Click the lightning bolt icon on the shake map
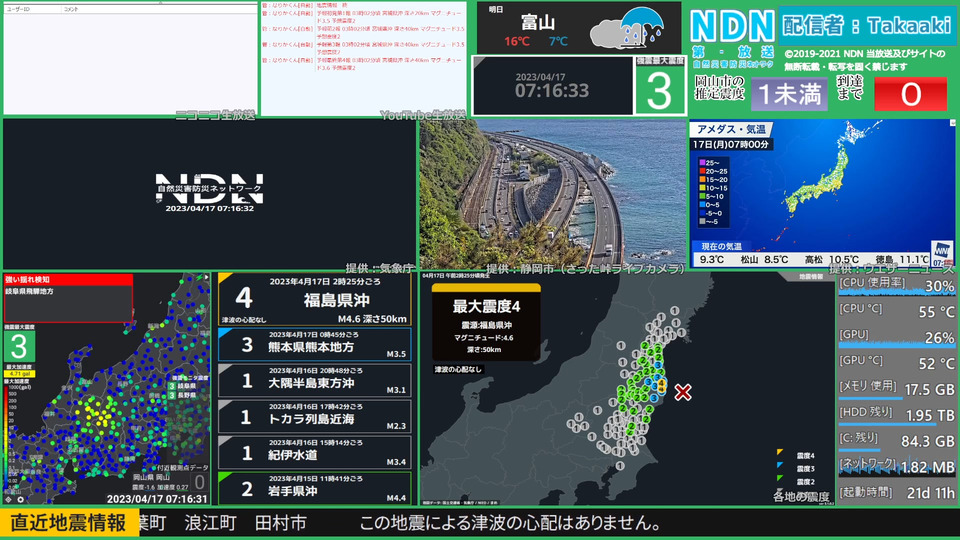 (x=199, y=277)
